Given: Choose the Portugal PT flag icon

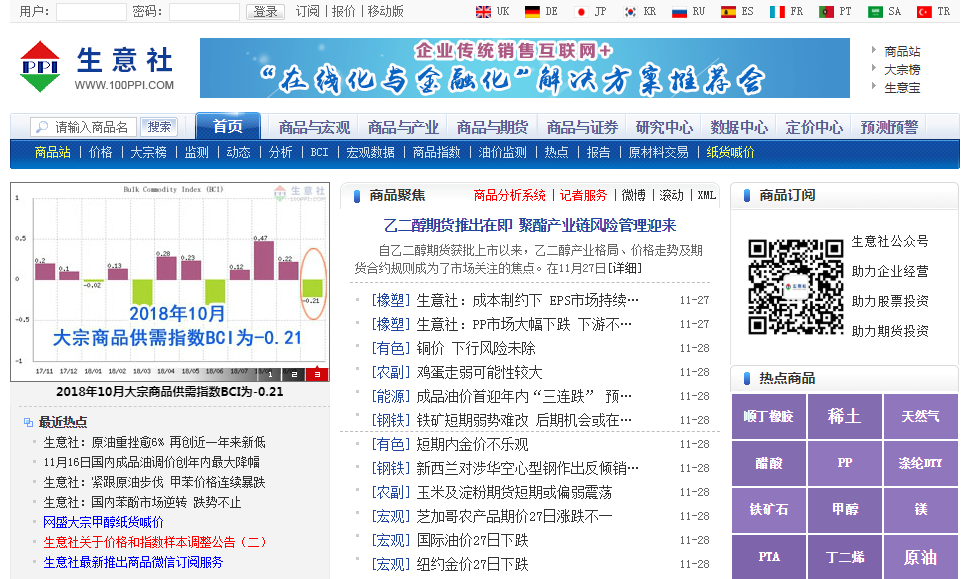Looking at the screenshot, I should point(826,12).
